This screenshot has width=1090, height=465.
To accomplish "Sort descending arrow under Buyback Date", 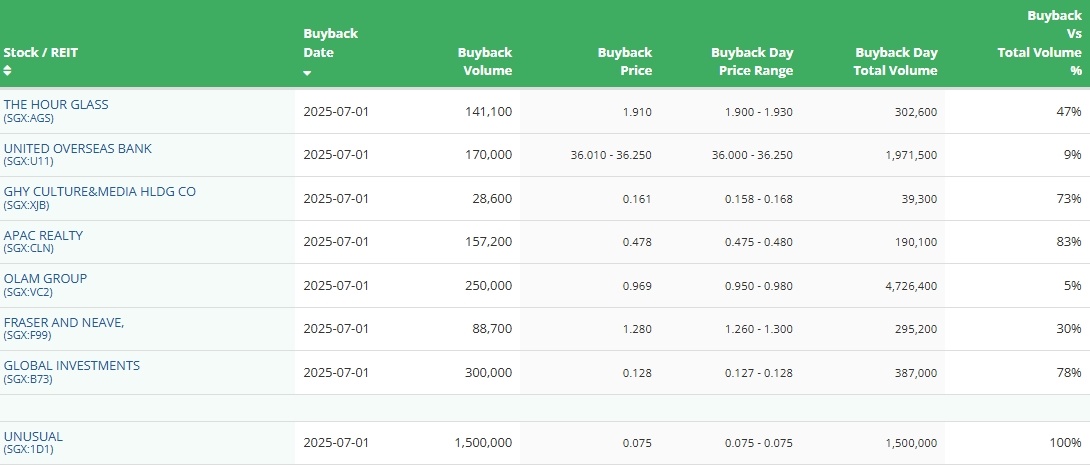I will pos(307,73).
